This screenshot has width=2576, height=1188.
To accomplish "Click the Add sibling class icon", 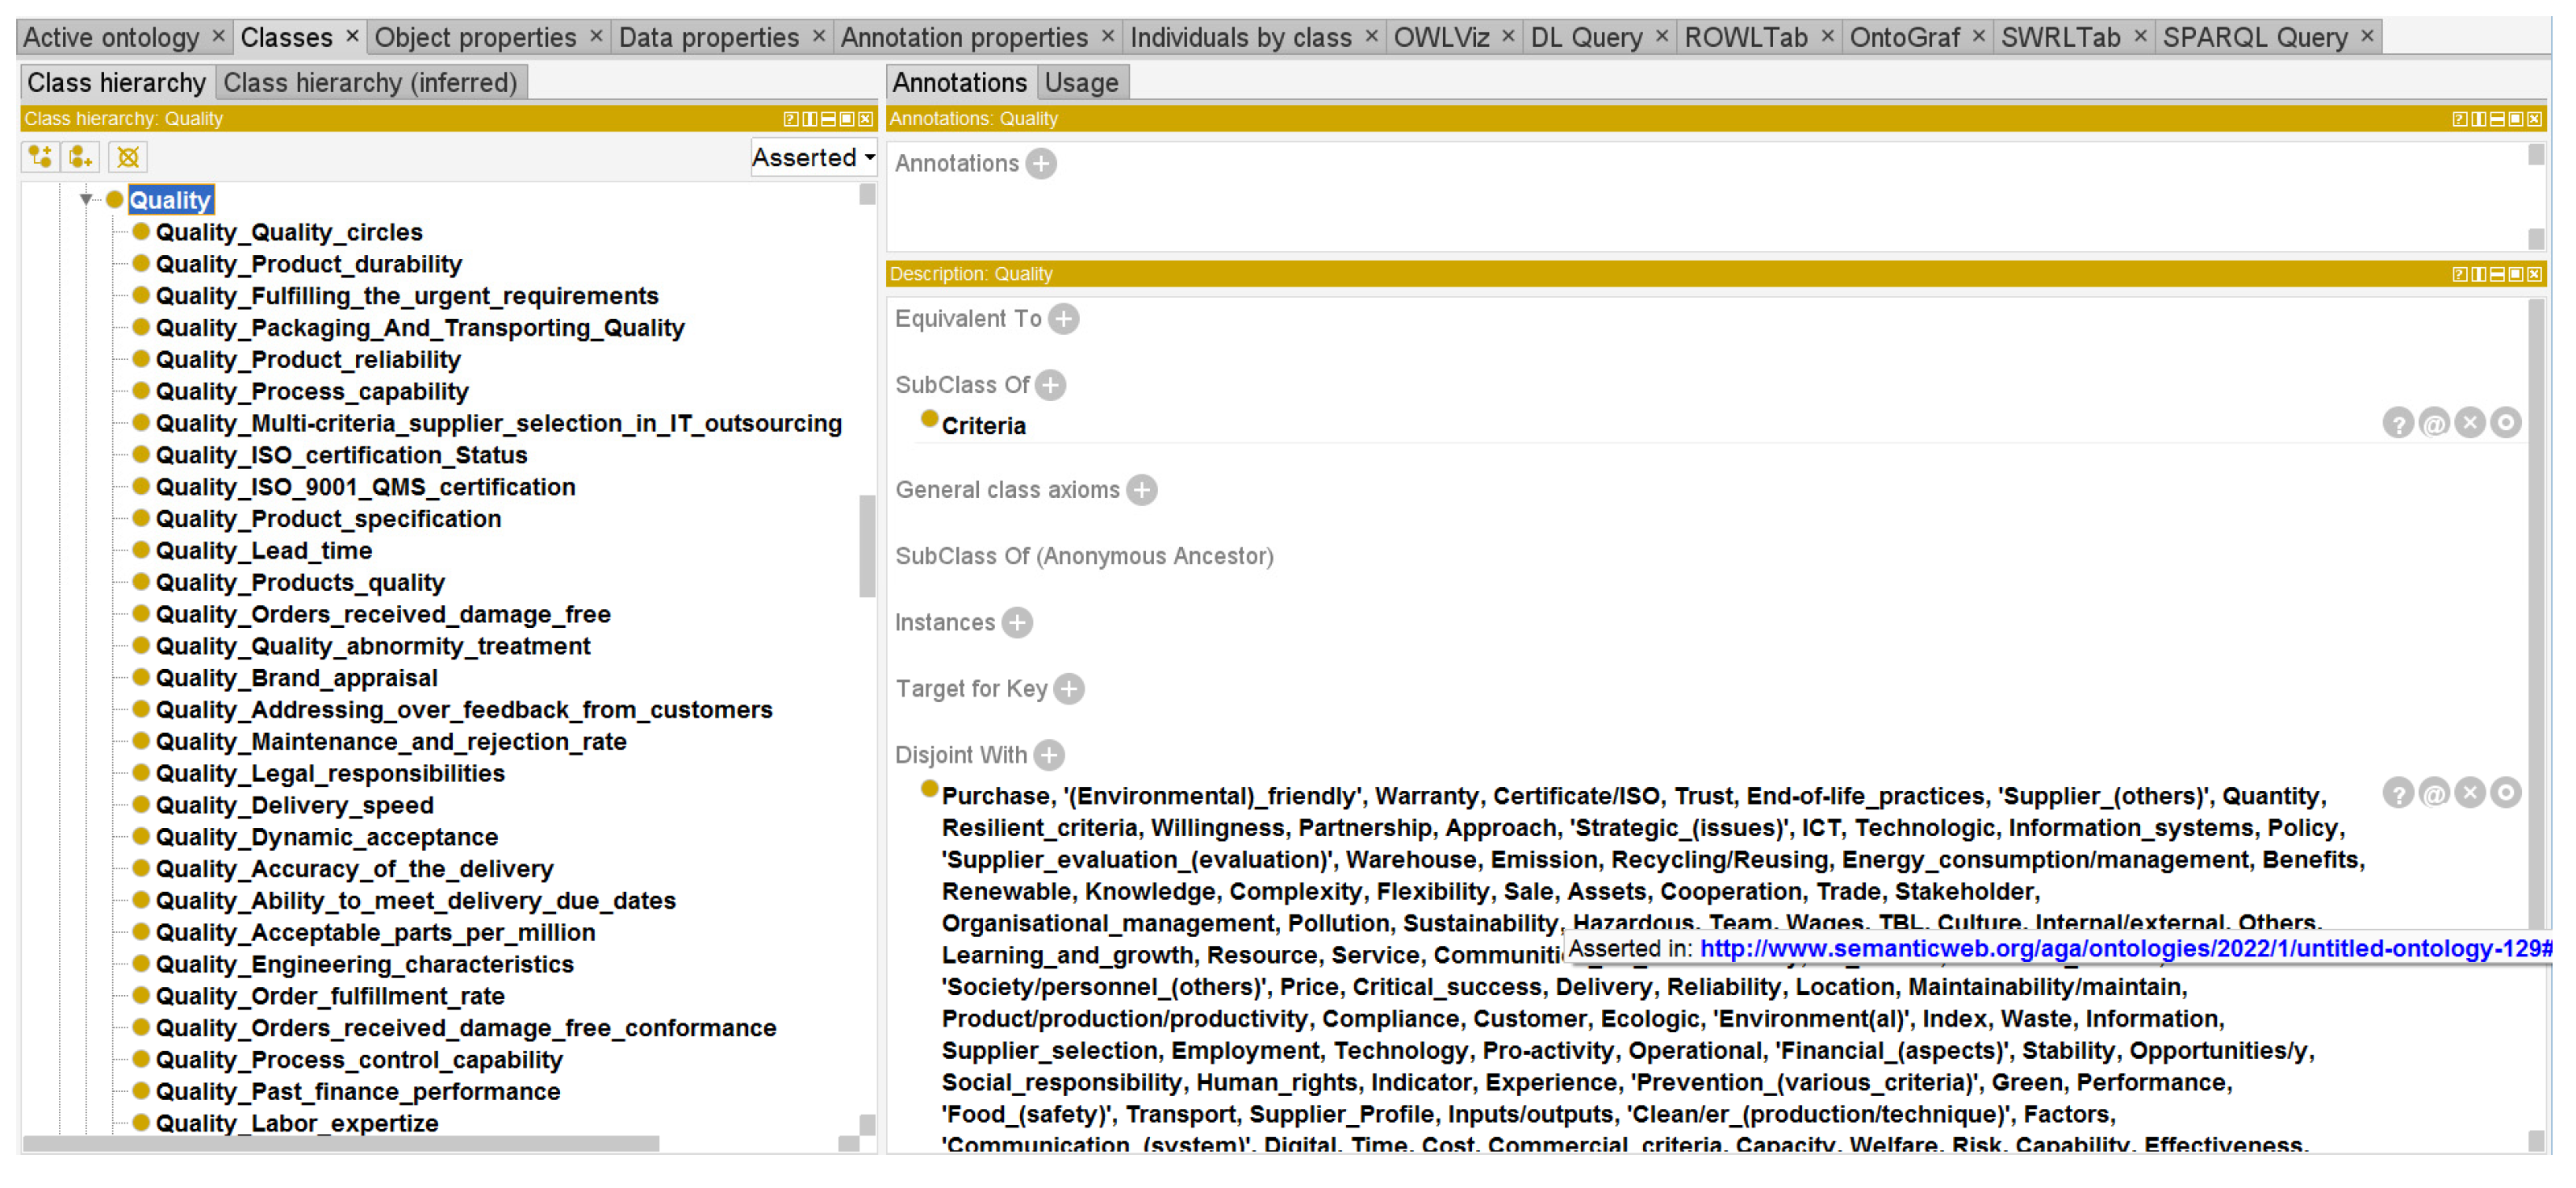I will point(81,157).
